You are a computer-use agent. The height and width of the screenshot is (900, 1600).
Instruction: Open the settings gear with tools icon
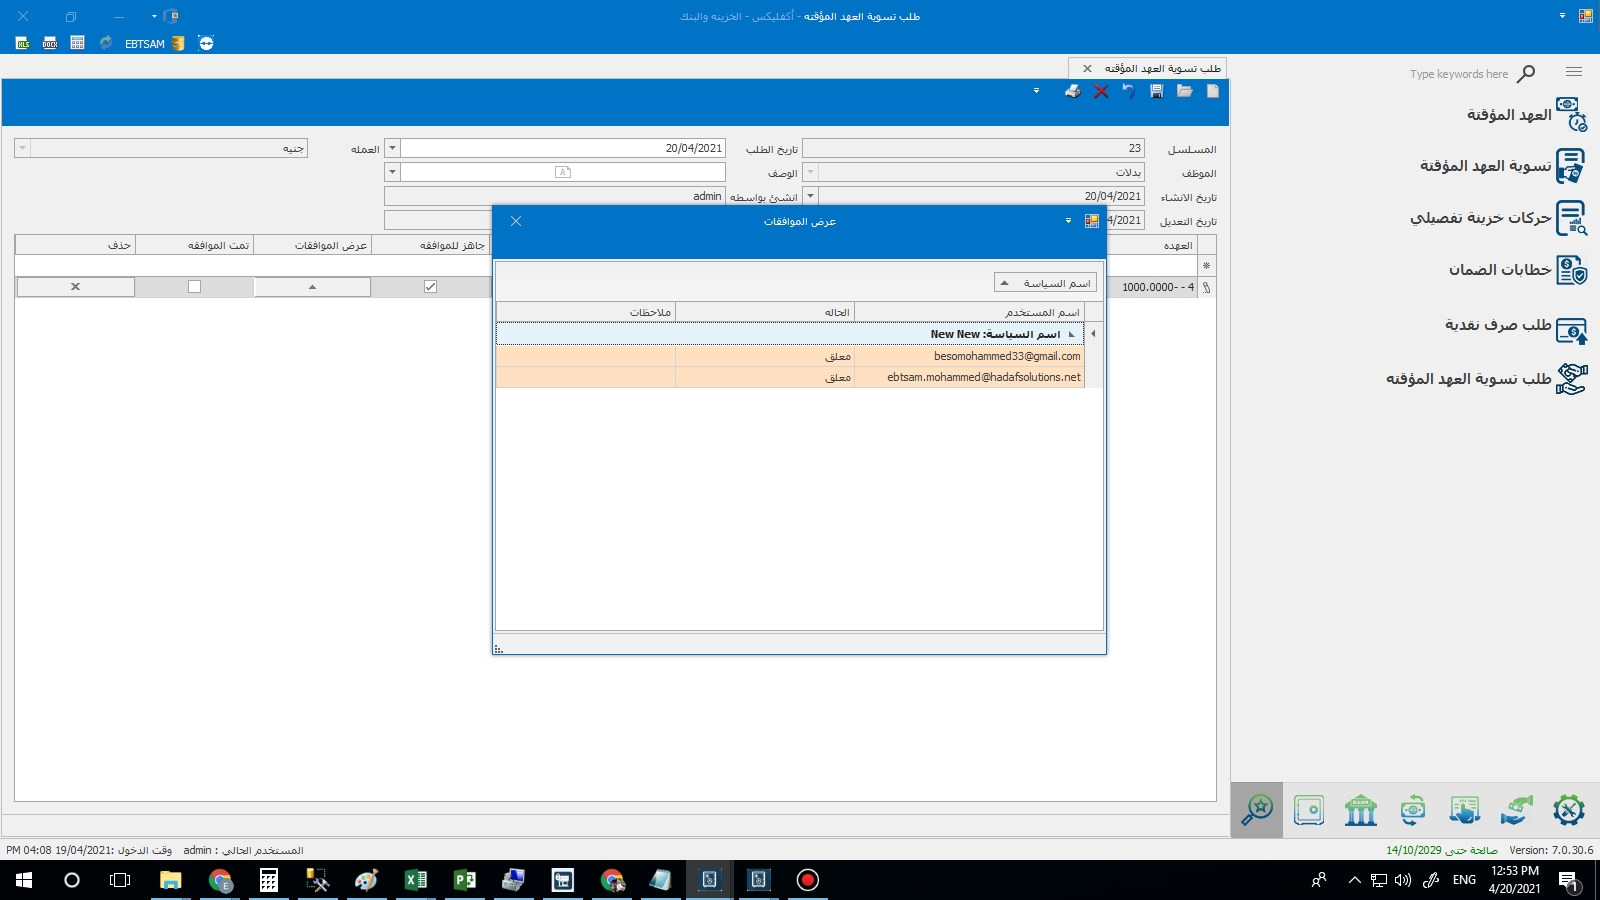(x=1568, y=810)
